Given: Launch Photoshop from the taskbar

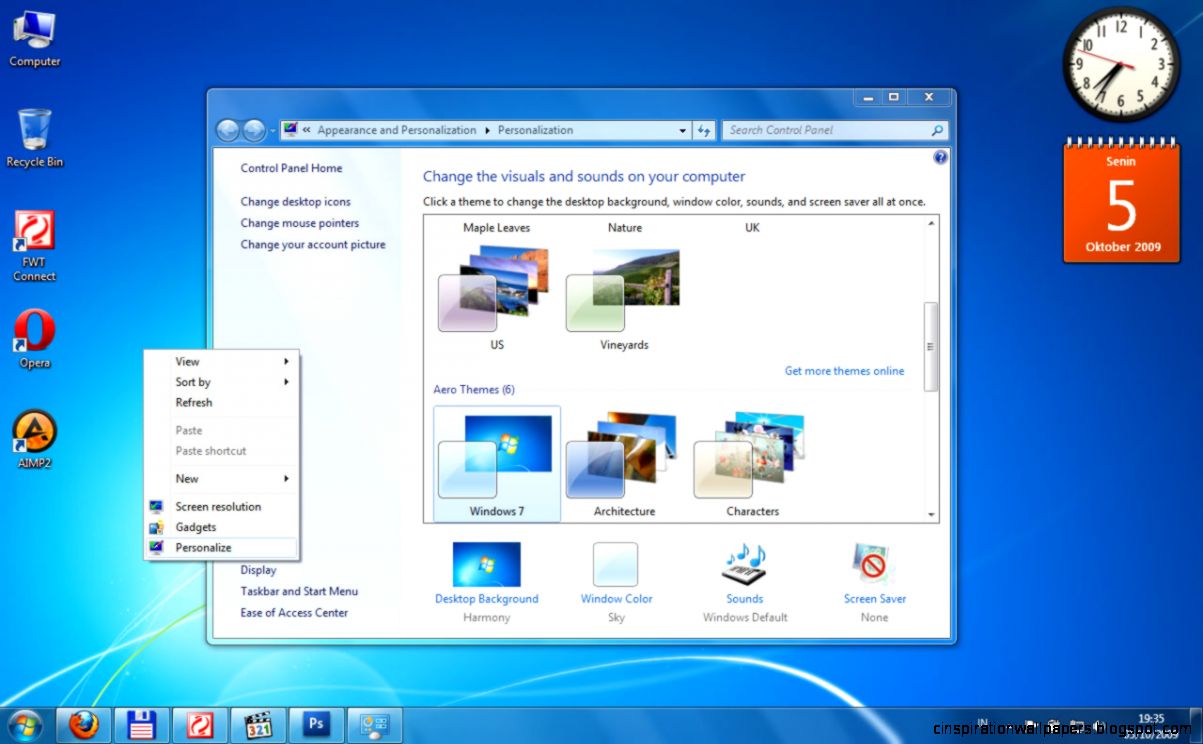Looking at the screenshot, I should point(316,725).
